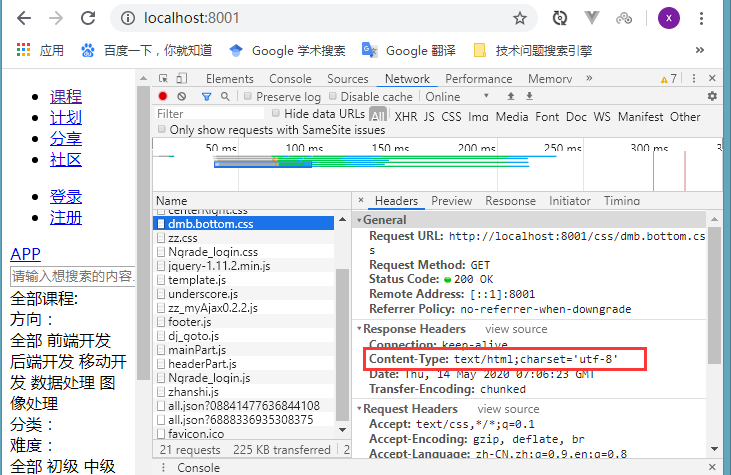Open network search magnifier icon
The height and width of the screenshot is (475, 731).
point(225,97)
